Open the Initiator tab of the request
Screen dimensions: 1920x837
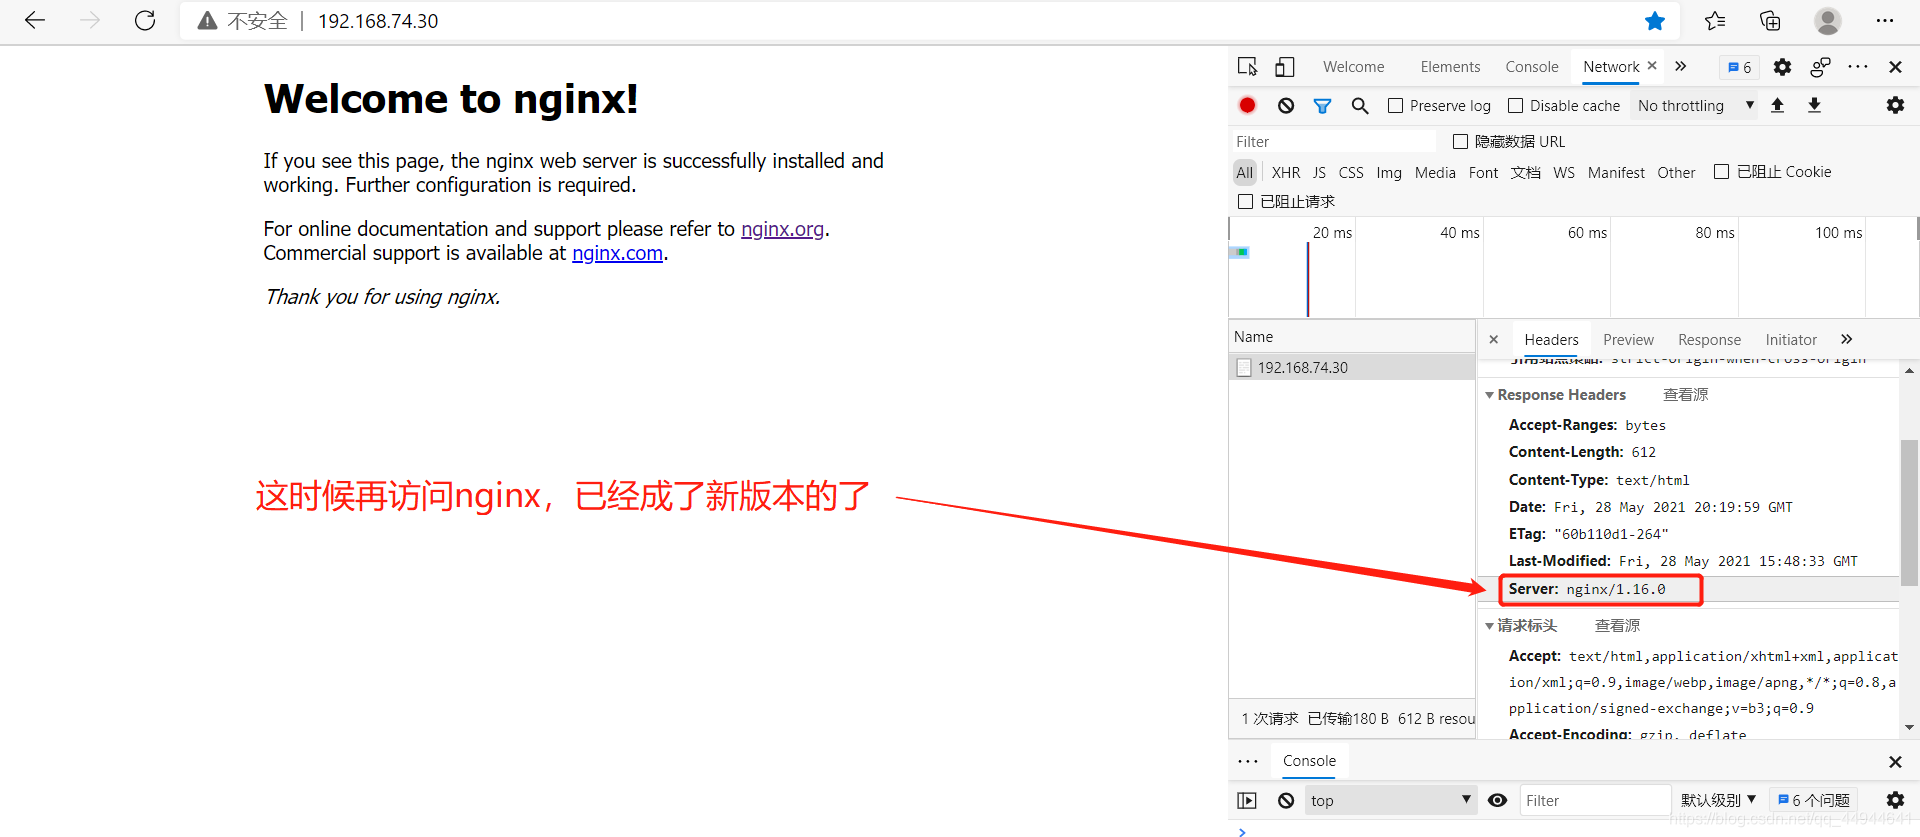pyautogui.click(x=1791, y=340)
